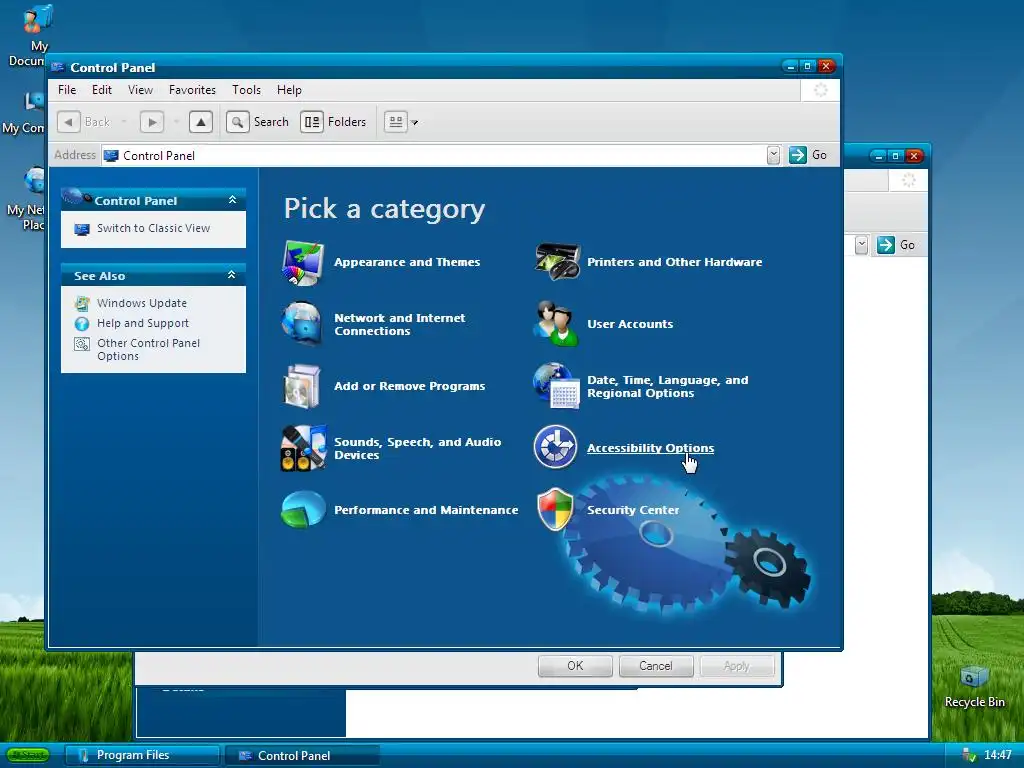Open the Performance and Maintenance pie icon

click(303, 509)
